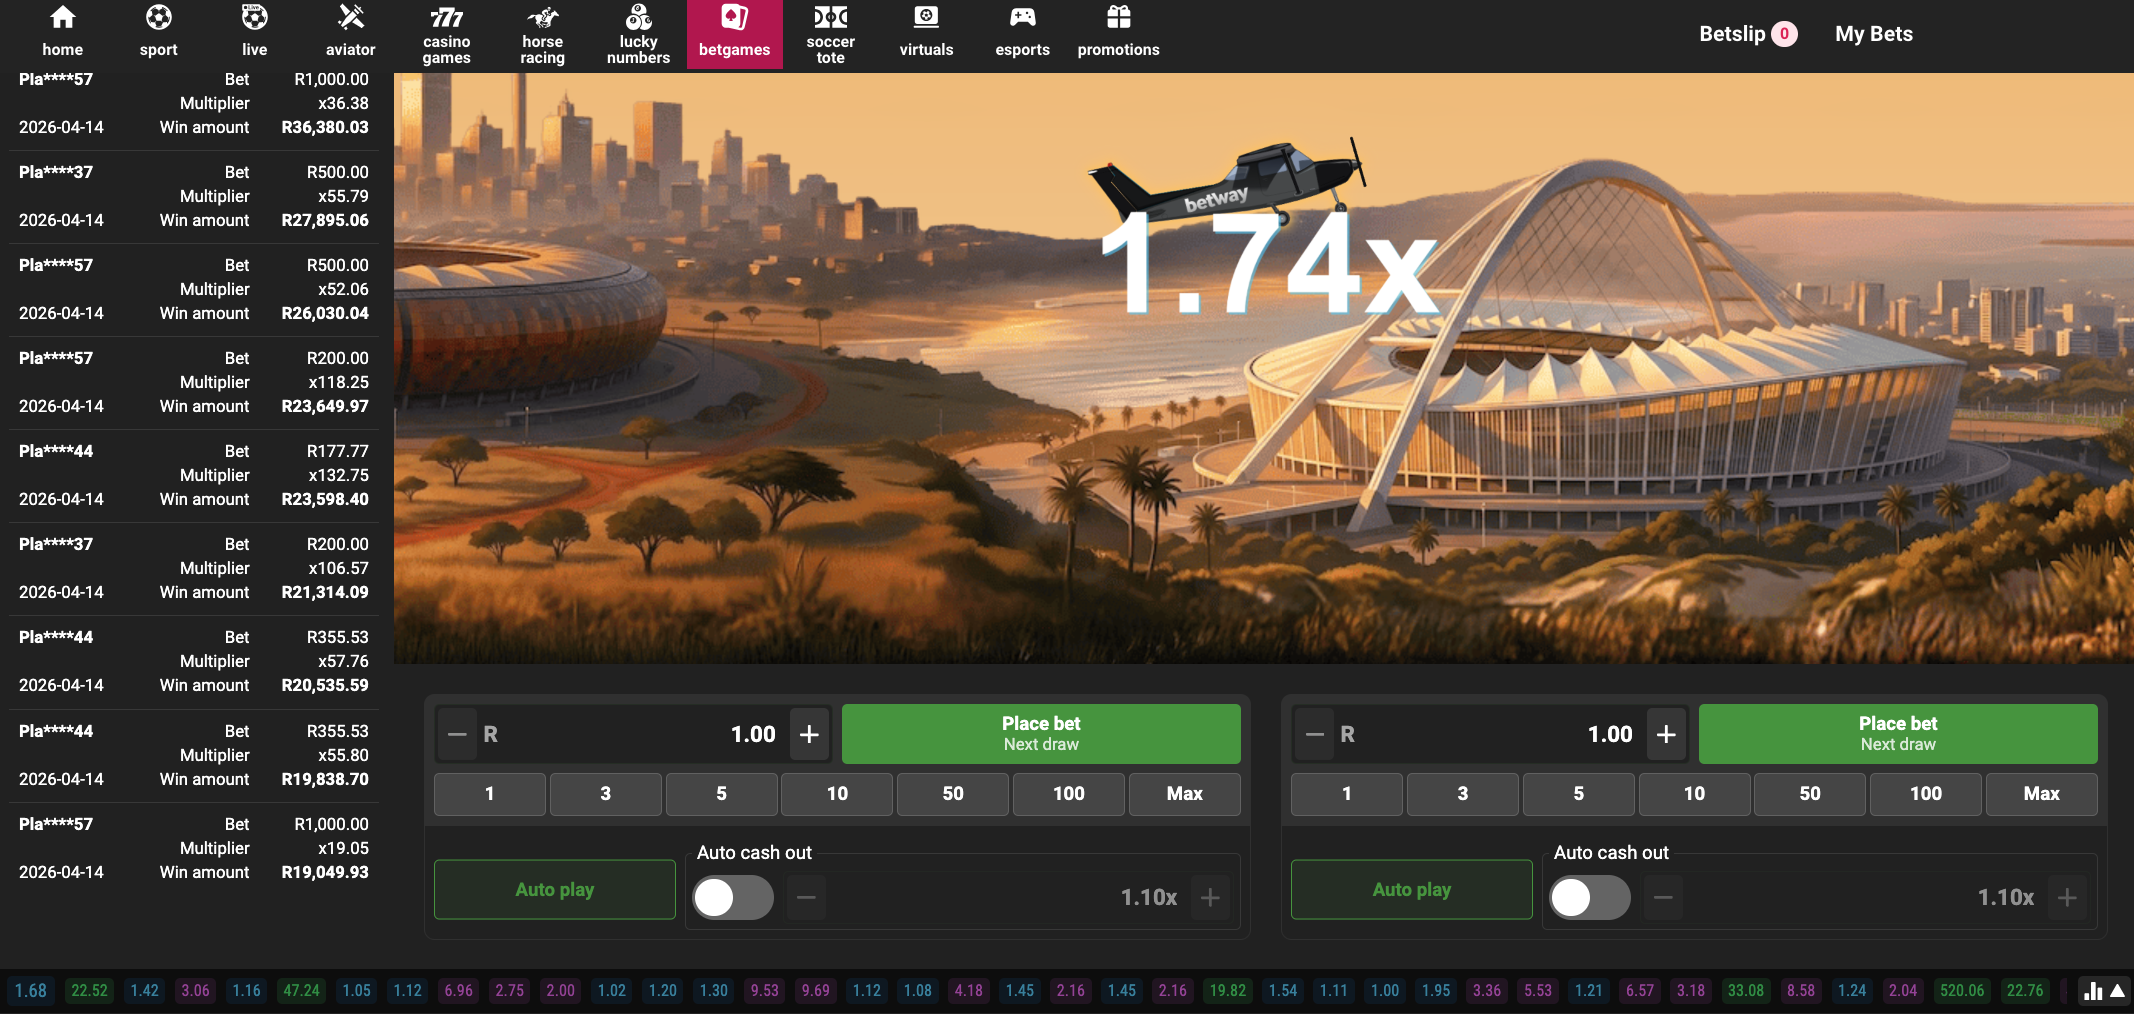The height and width of the screenshot is (1014, 2134).
Task: Select the highlighted betgames tab
Action: [735, 34]
